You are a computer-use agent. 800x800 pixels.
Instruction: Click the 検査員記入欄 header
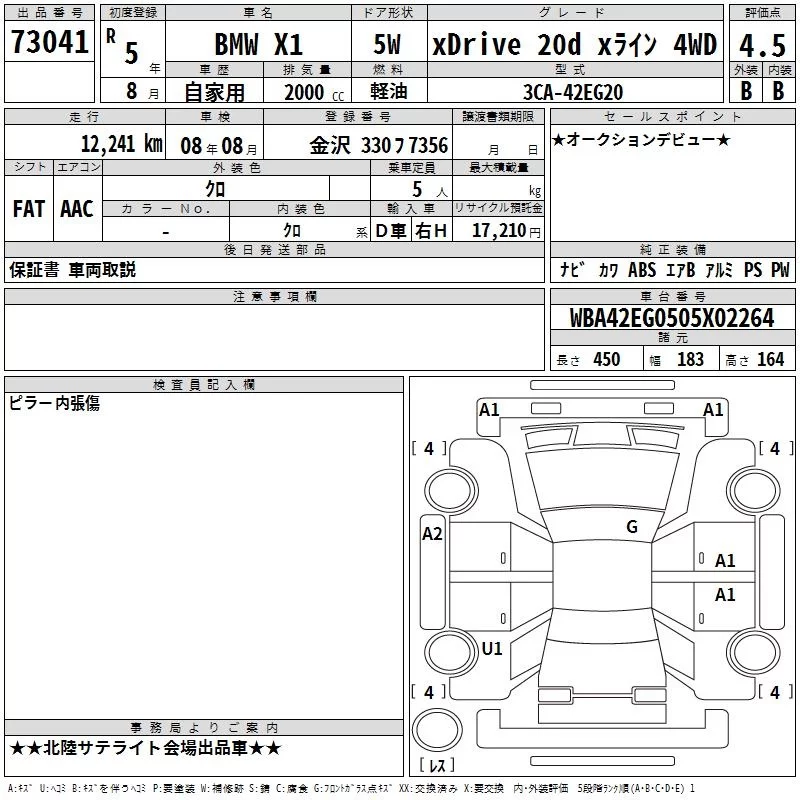pyautogui.click(x=204, y=385)
